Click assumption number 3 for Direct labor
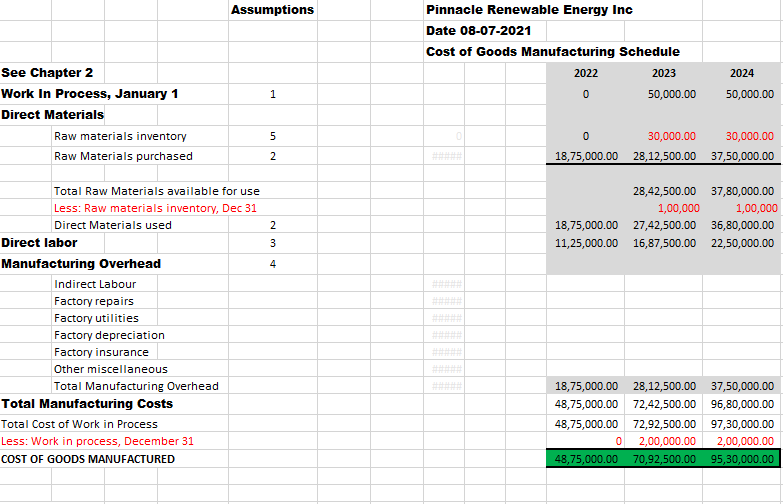 point(273,243)
